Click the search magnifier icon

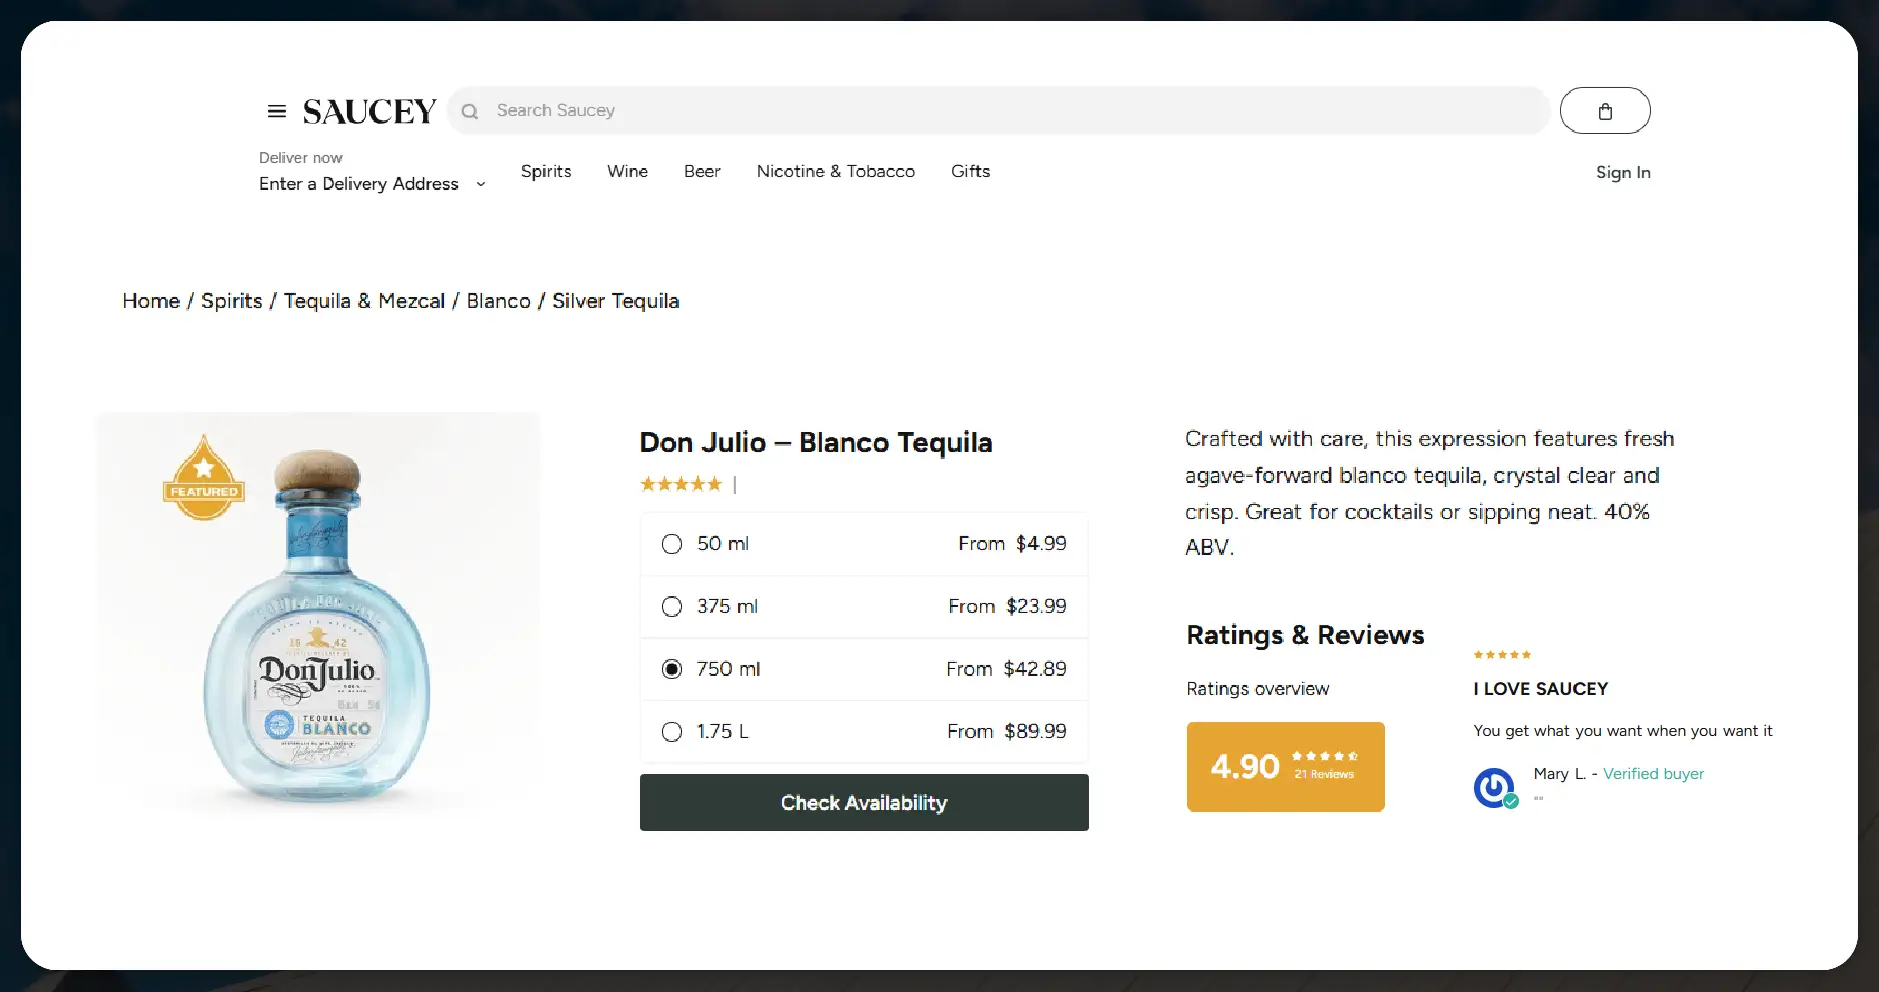[x=469, y=110]
